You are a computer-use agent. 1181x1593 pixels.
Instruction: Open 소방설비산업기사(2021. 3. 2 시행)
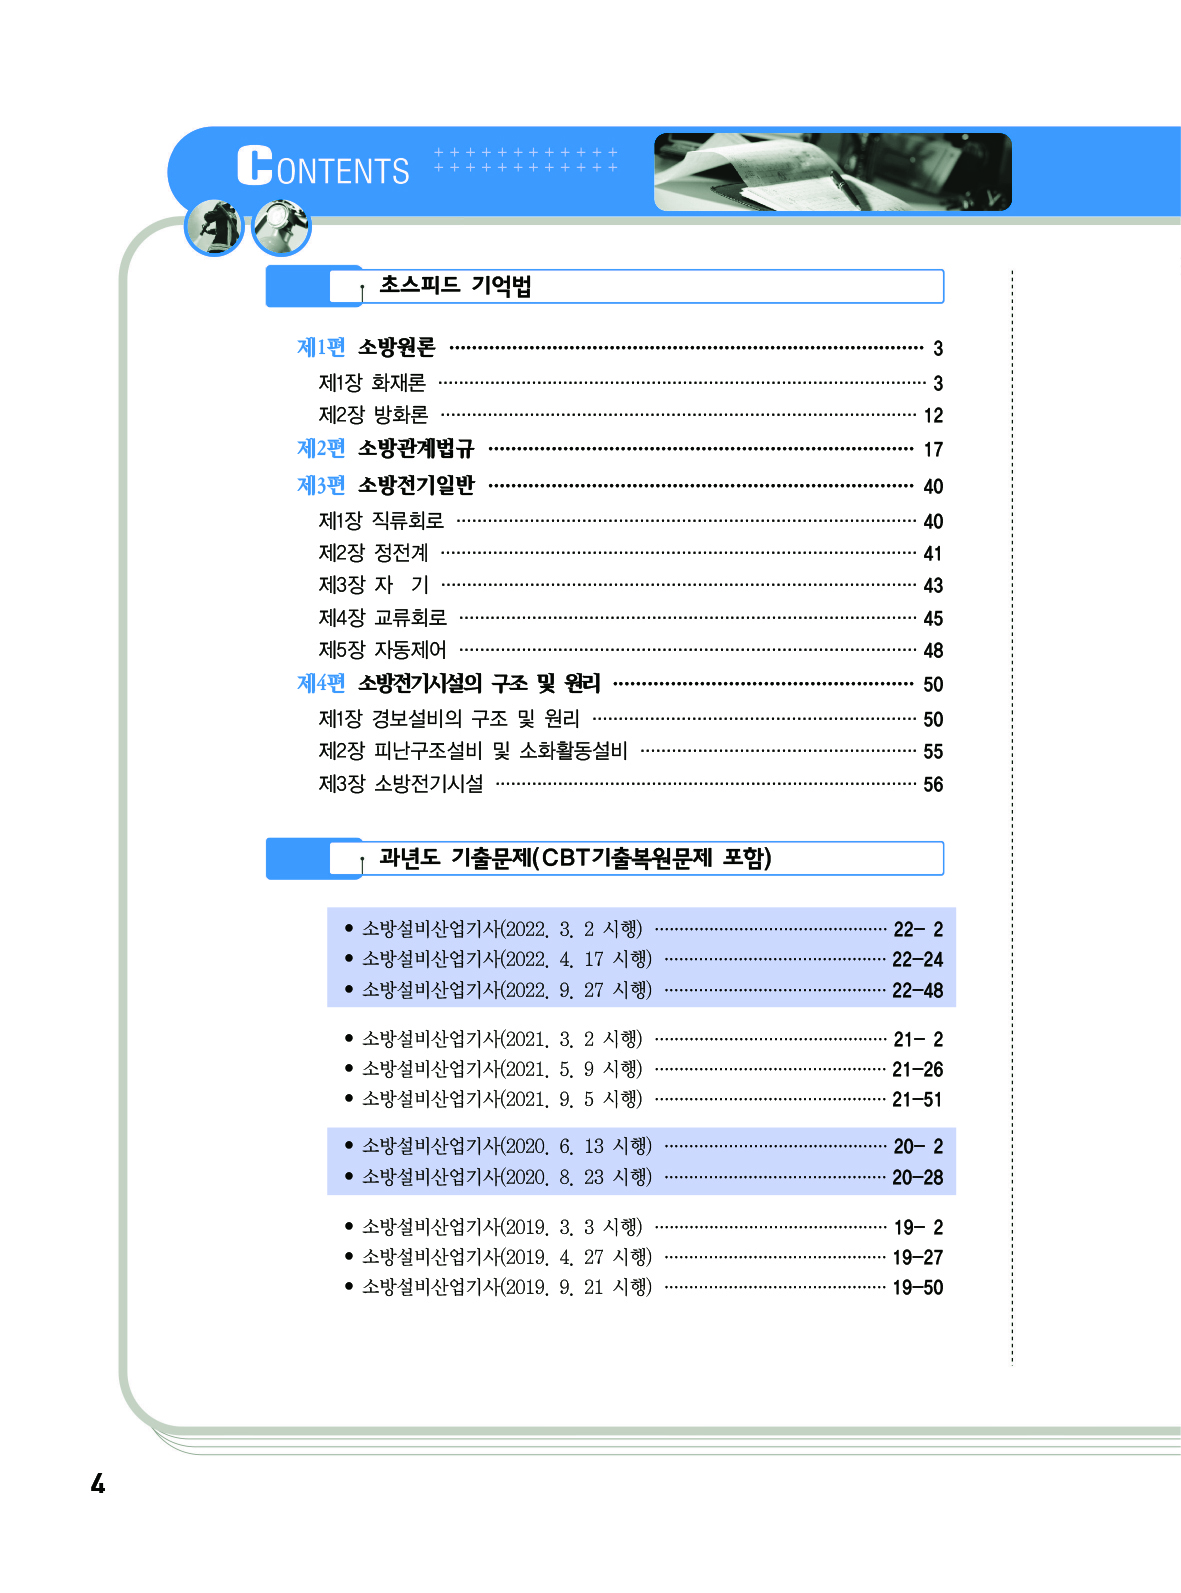(643, 1039)
